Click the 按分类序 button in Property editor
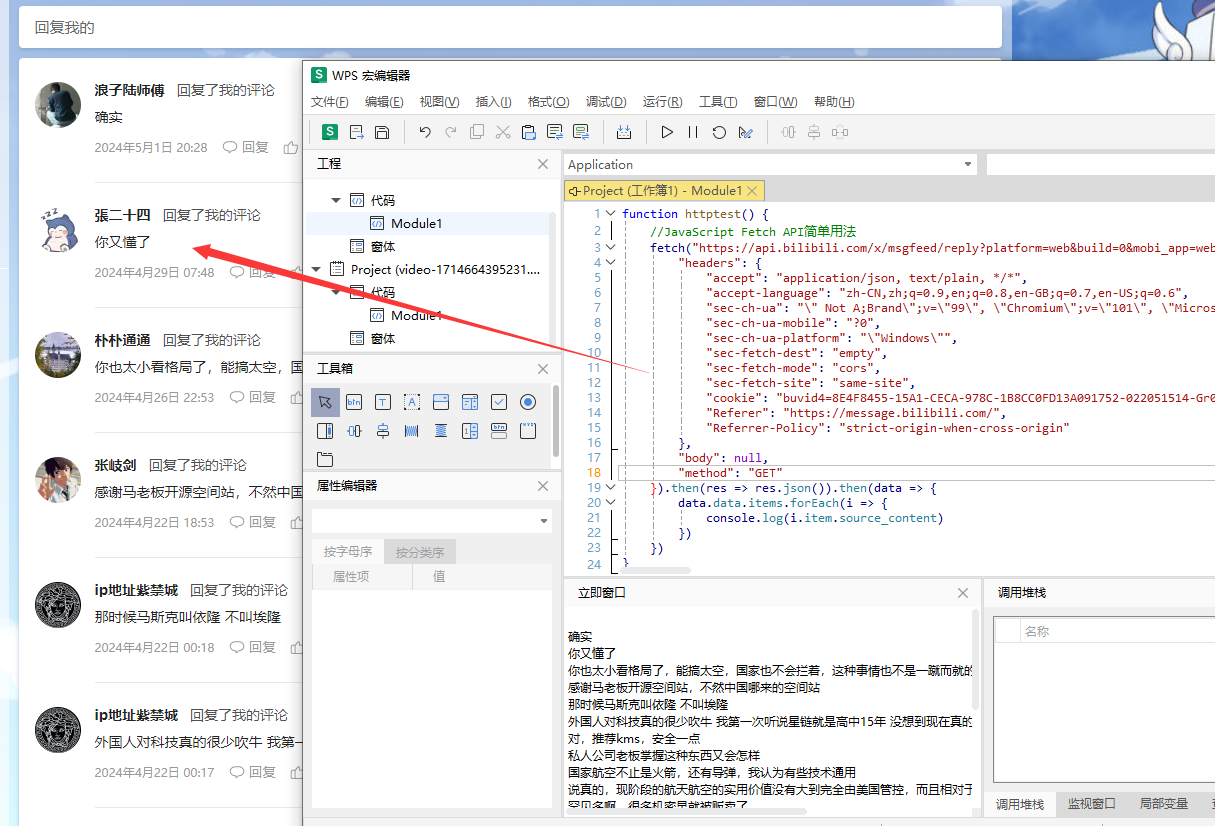The image size is (1215, 826). tap(419, 551)
